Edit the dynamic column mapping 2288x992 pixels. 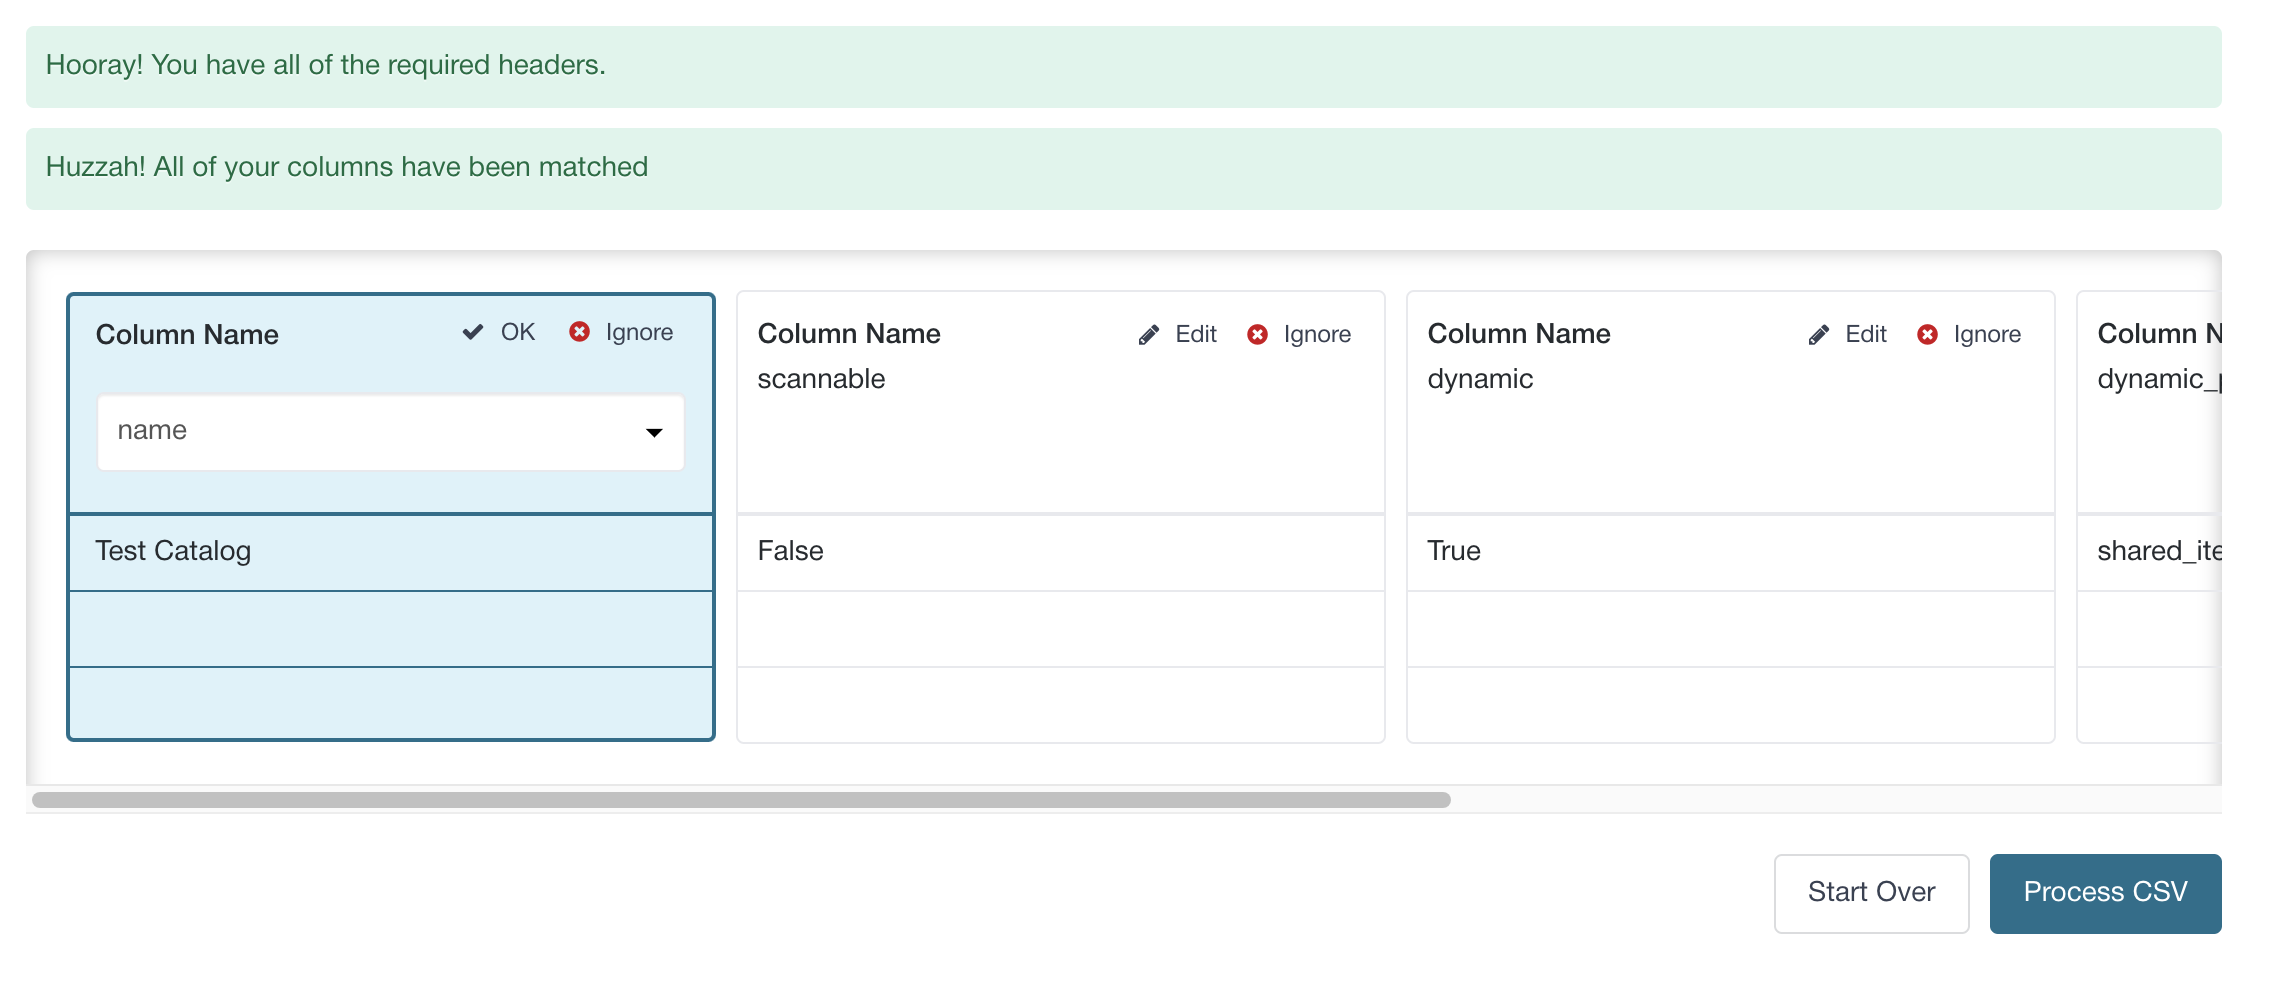pos(1847,334)
